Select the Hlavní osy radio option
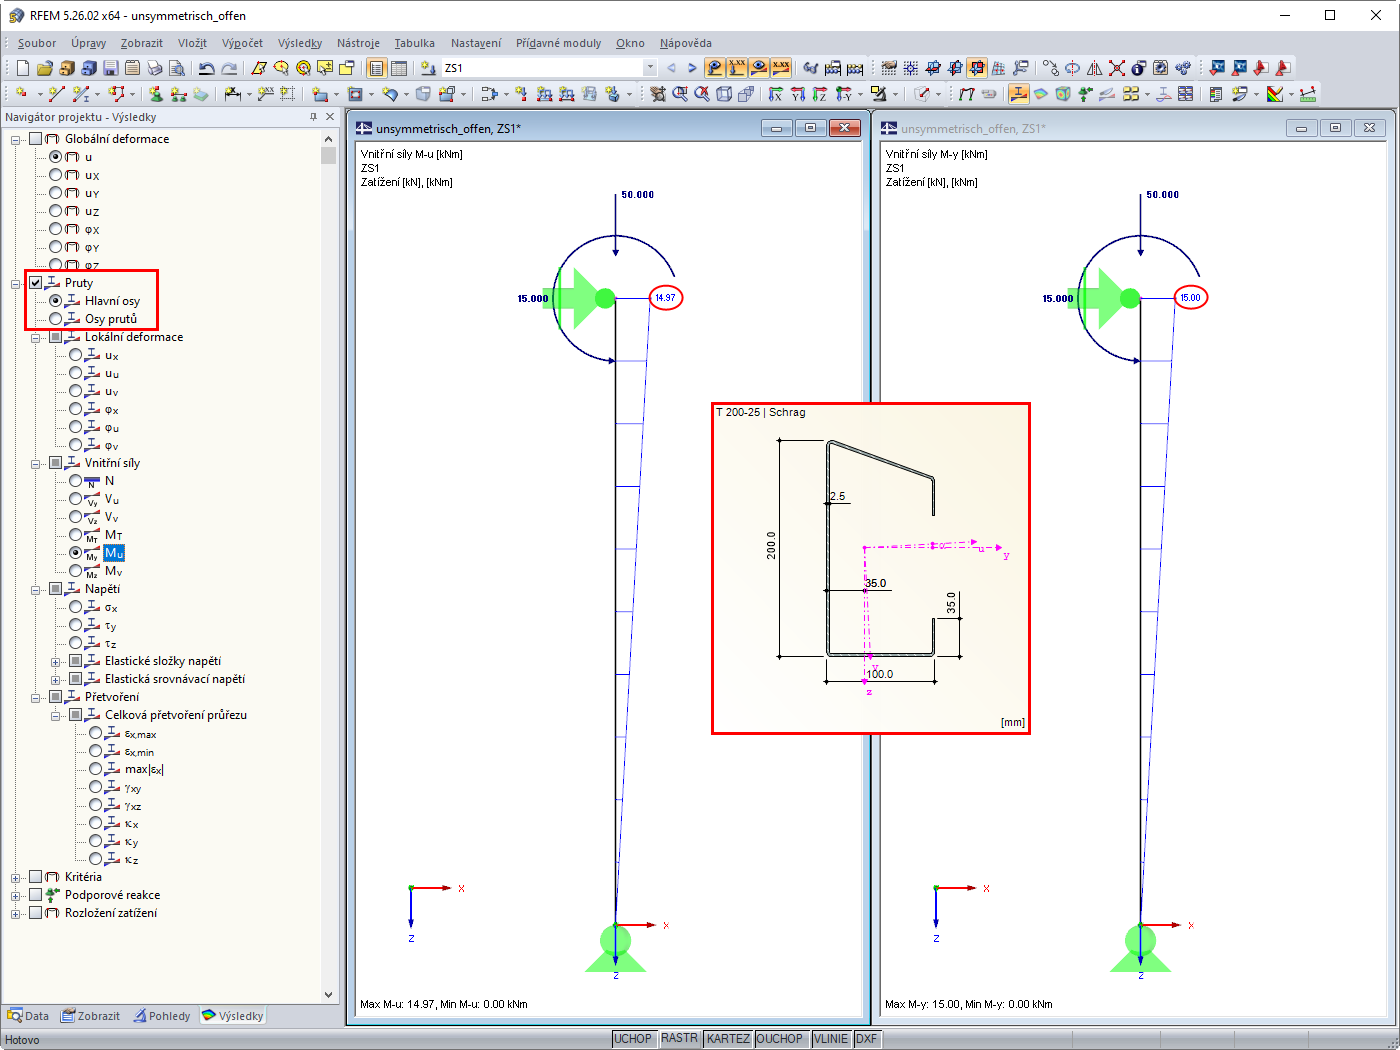The height and width of the screenshot is (1050, 1400). coord(56,301)
